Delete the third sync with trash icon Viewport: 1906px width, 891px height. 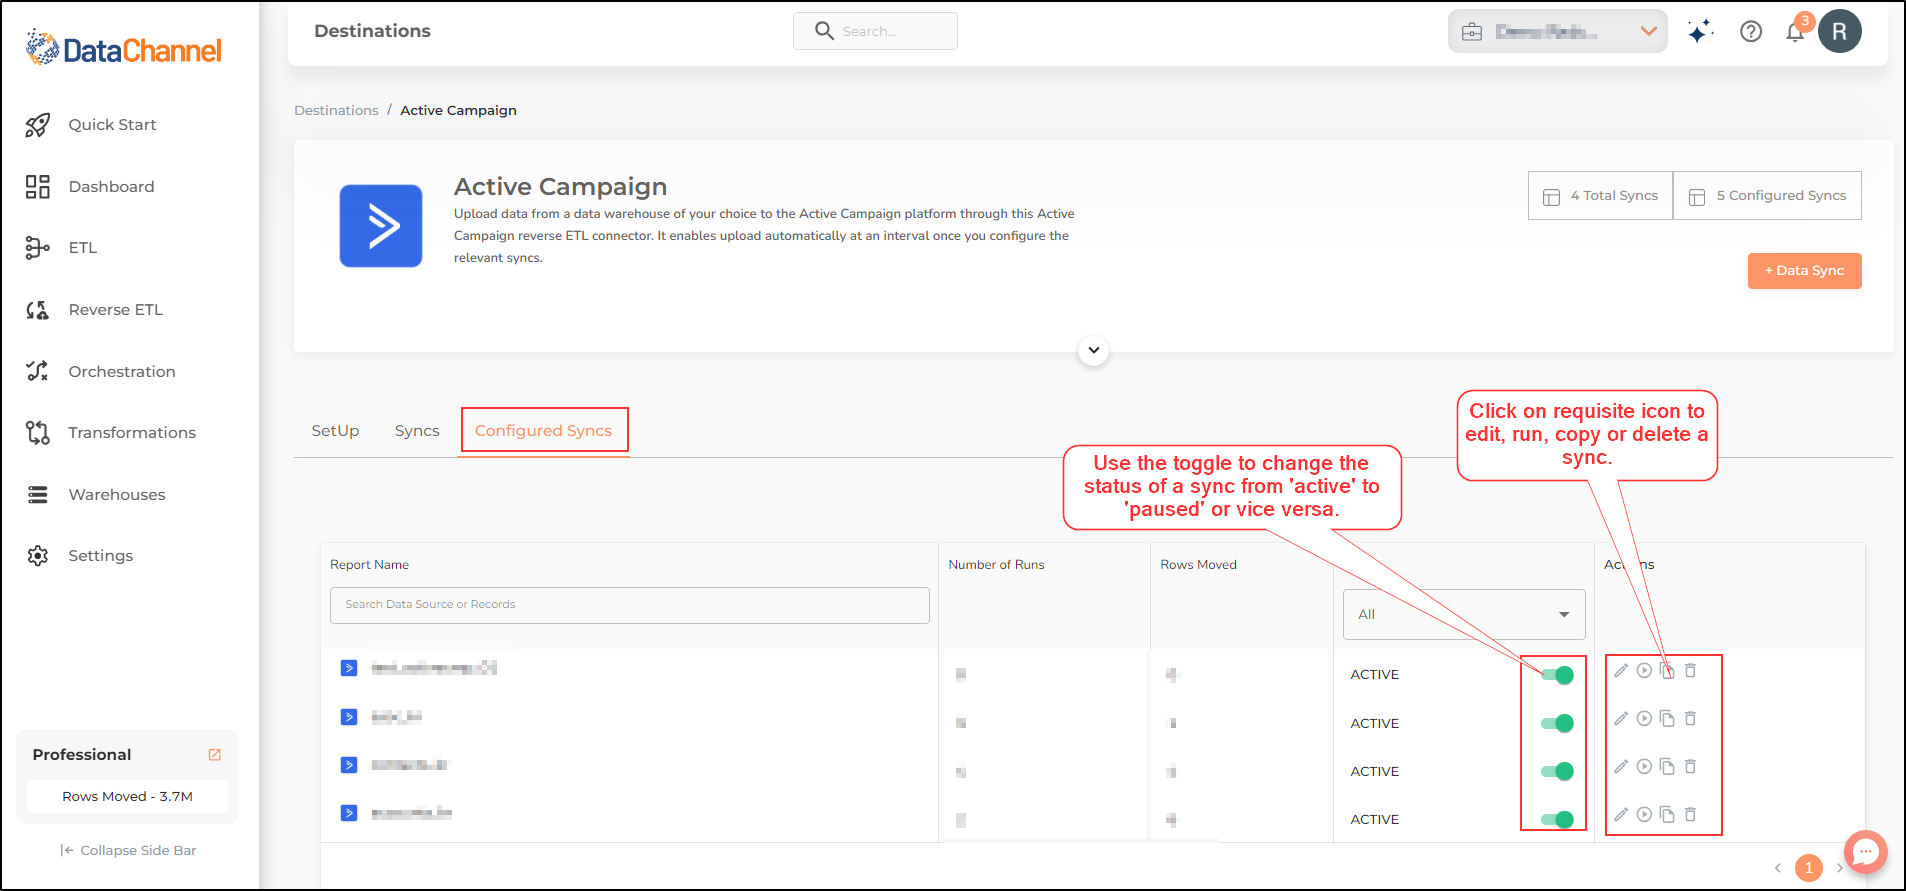coord(1690,767)
